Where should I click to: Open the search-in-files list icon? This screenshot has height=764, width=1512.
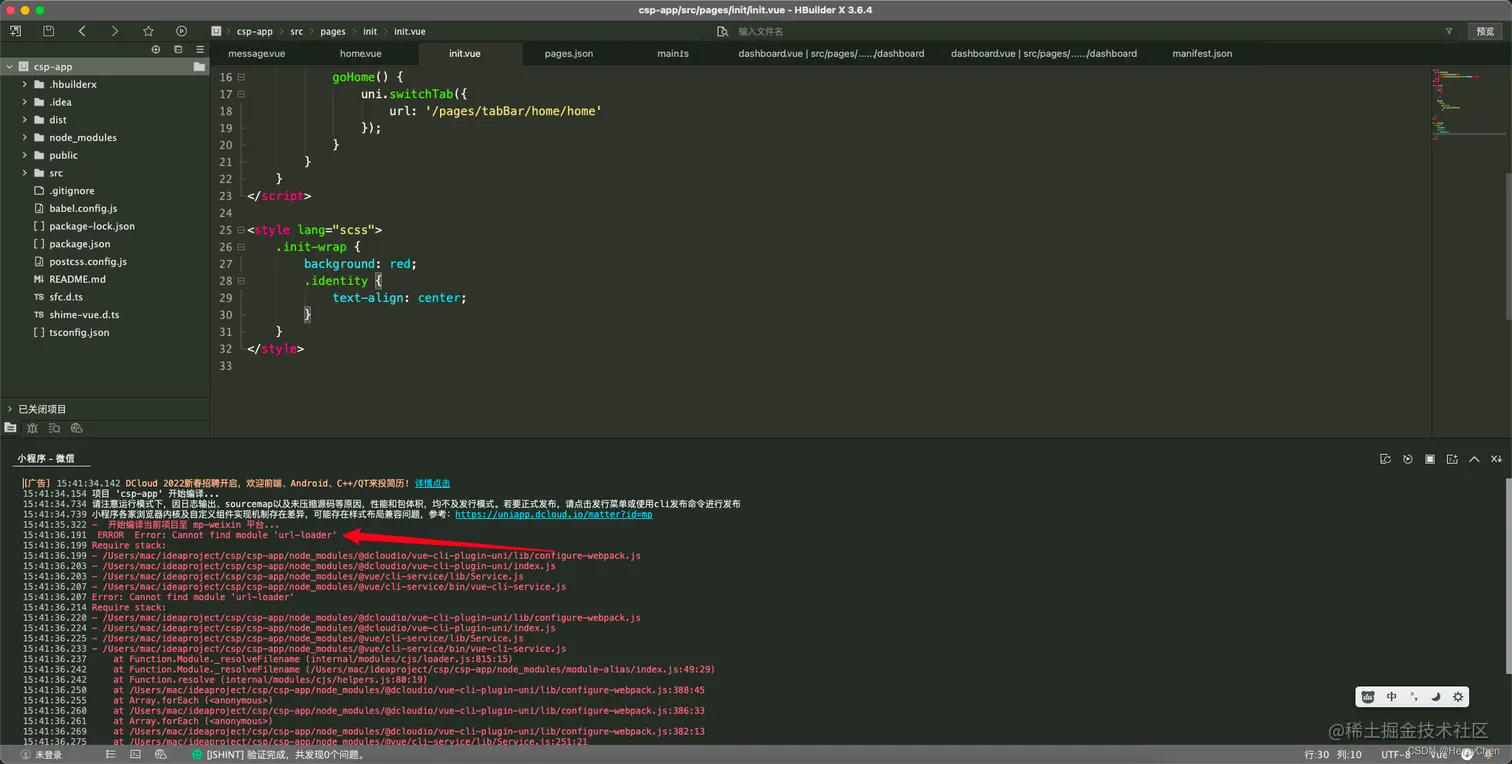pos(54,428)
